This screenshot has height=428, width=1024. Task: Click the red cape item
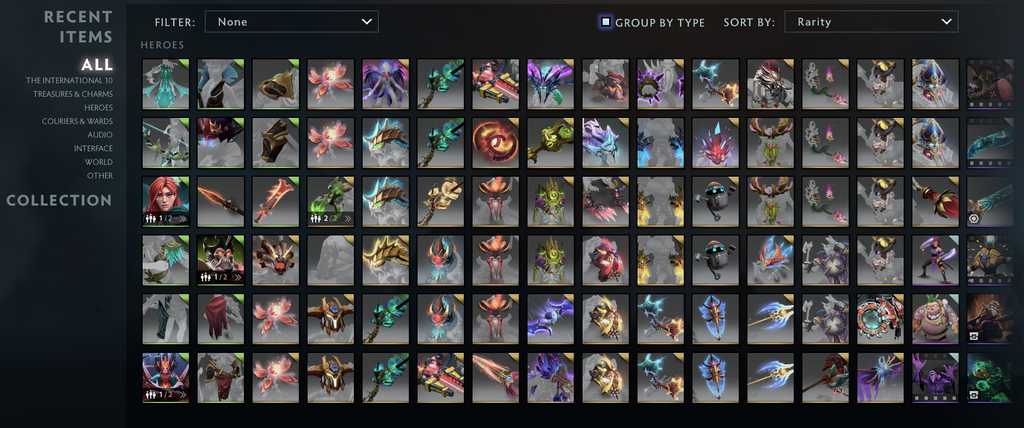(221, 319)
